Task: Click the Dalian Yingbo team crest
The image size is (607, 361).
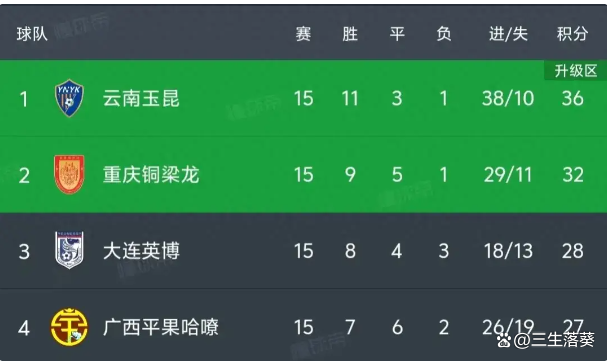Action: [x=69, y=250]
